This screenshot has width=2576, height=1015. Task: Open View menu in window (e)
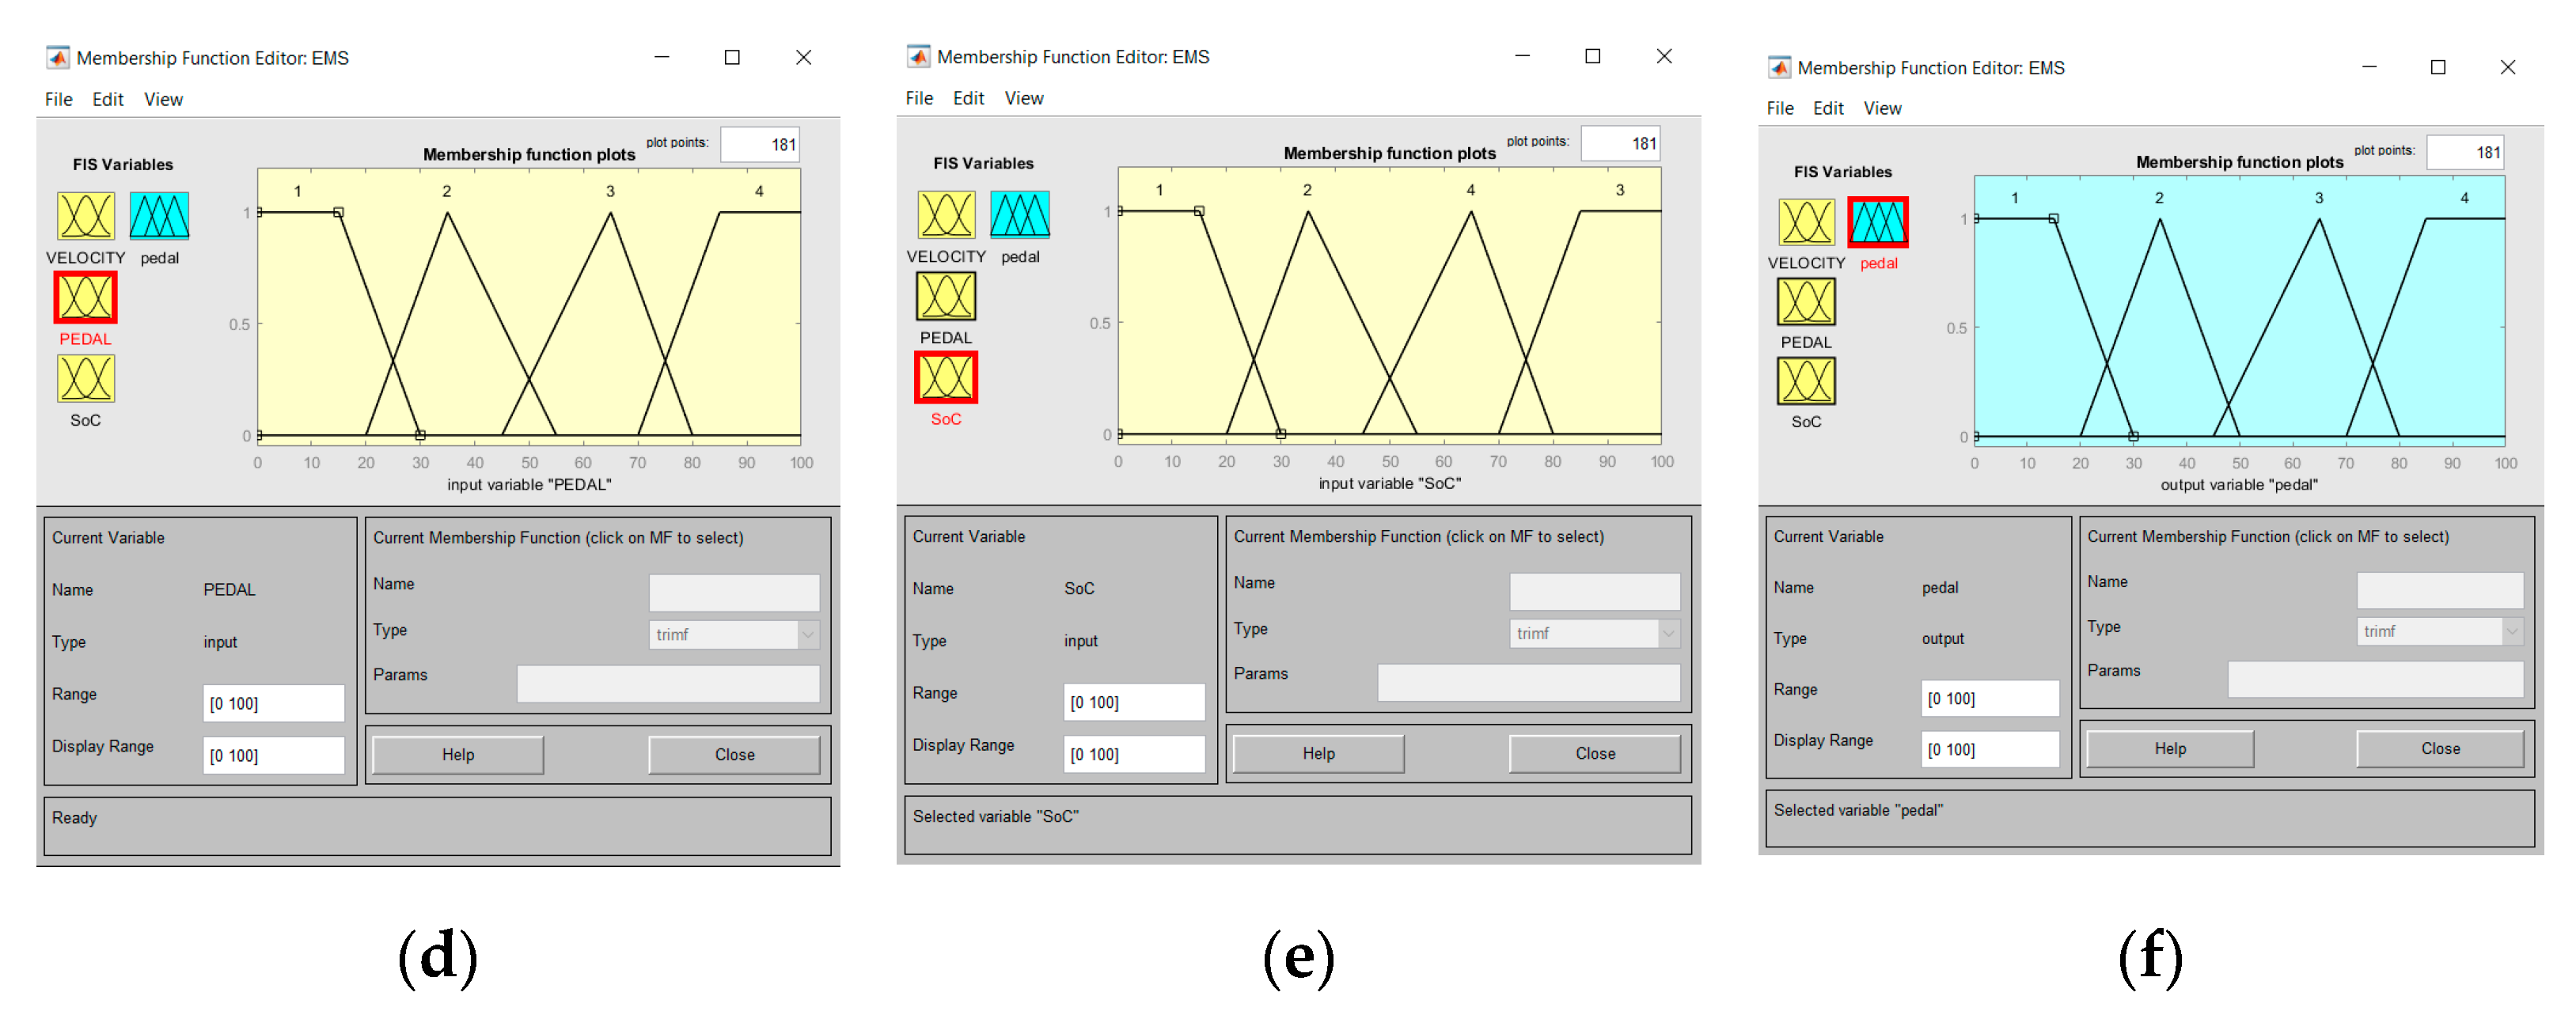(x=1023, y=98)
